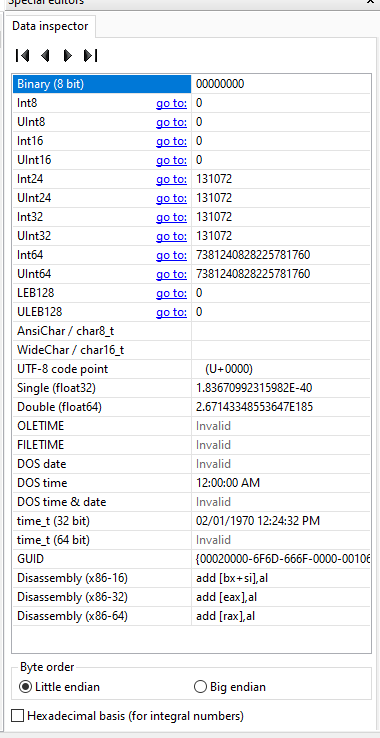Enable Hexadecimal basis checkbox

(x=128, y=716)
